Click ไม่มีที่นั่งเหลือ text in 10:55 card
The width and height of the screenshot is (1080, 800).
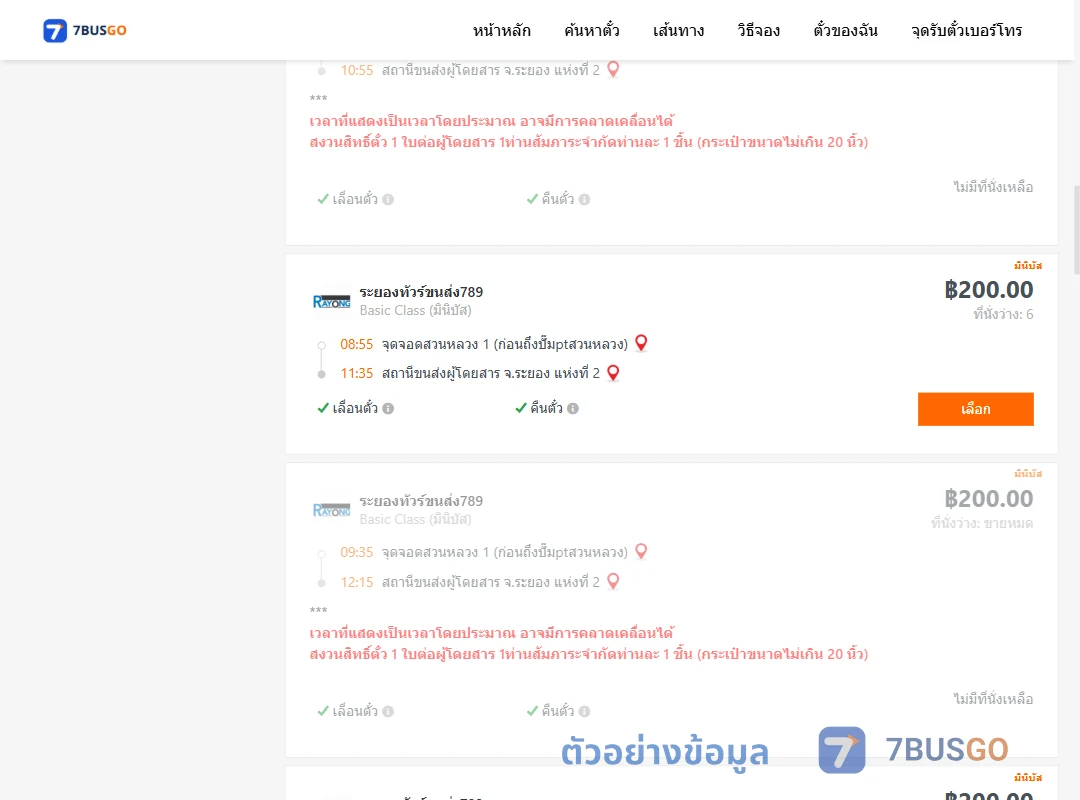coord(993,187)
